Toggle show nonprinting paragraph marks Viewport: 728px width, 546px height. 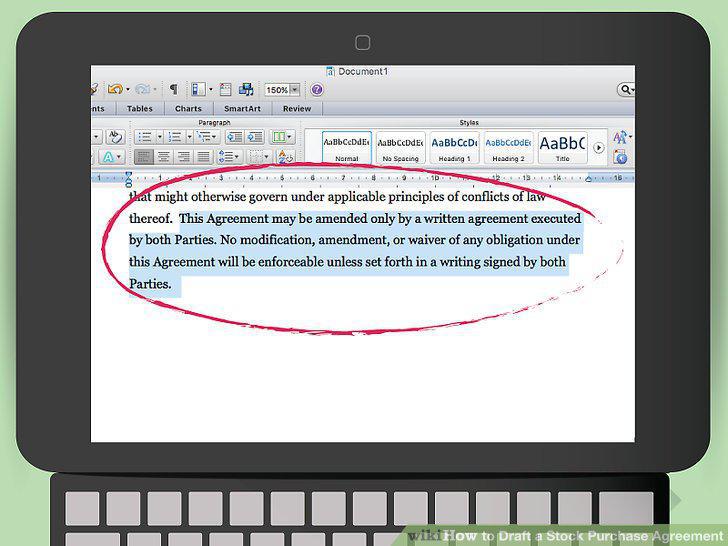tap(174, 89)
